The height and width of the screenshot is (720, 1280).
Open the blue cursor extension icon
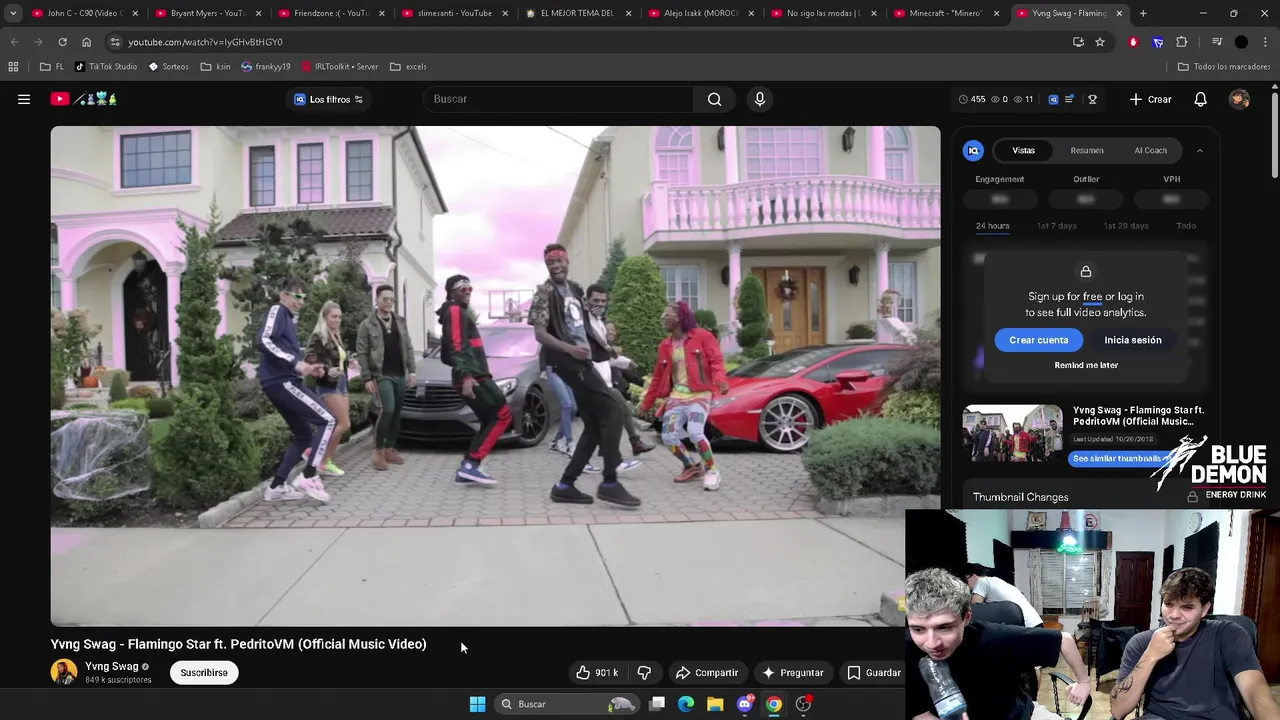coord(1158,42)
